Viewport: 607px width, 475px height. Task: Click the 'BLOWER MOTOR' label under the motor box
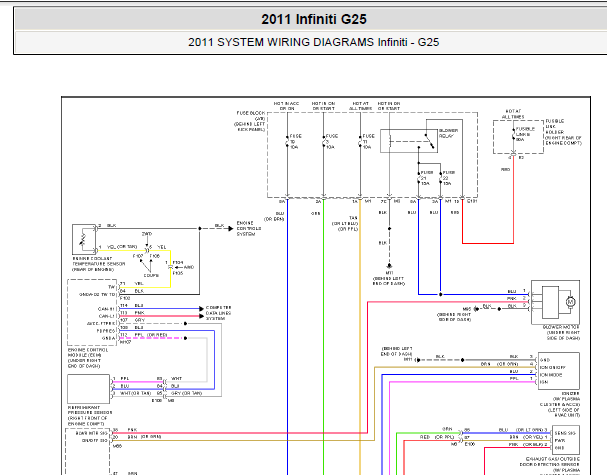[561, 327]
